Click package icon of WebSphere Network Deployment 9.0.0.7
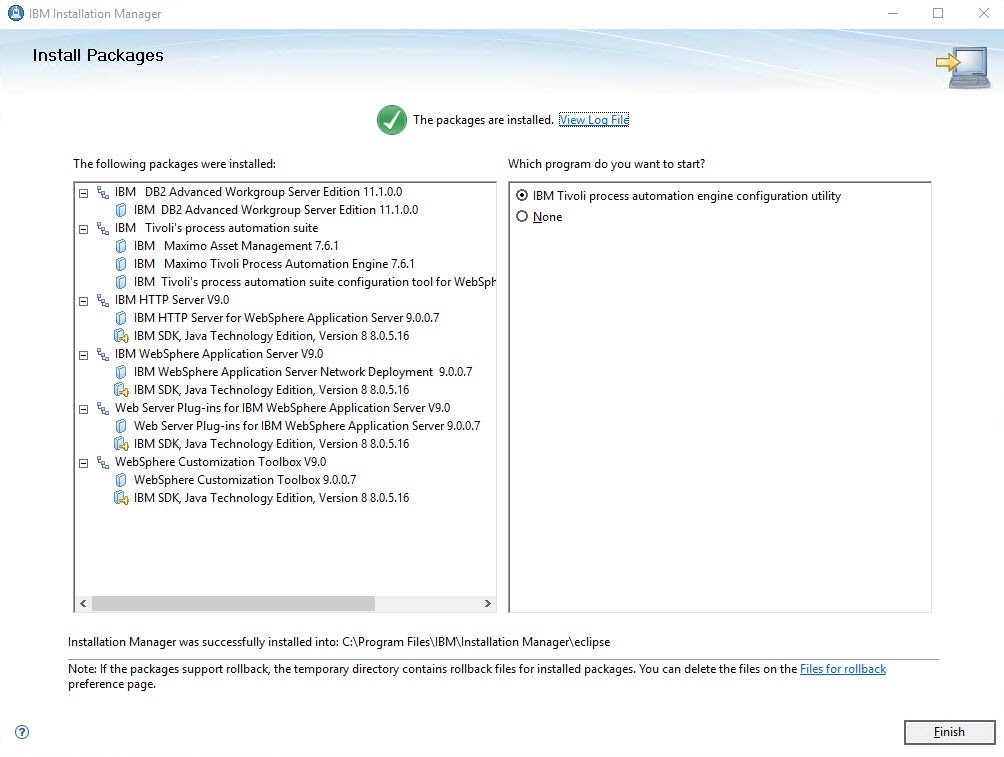1004x757 pixels. 121,372
